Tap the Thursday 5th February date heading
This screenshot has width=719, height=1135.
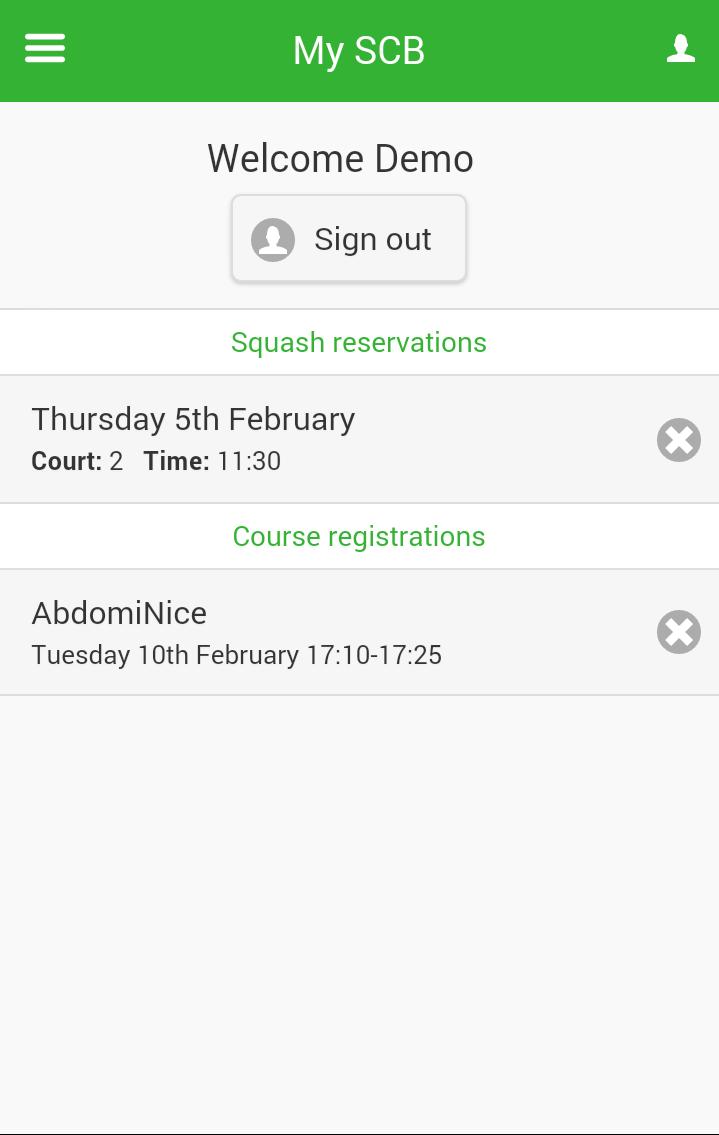[193, 419]
